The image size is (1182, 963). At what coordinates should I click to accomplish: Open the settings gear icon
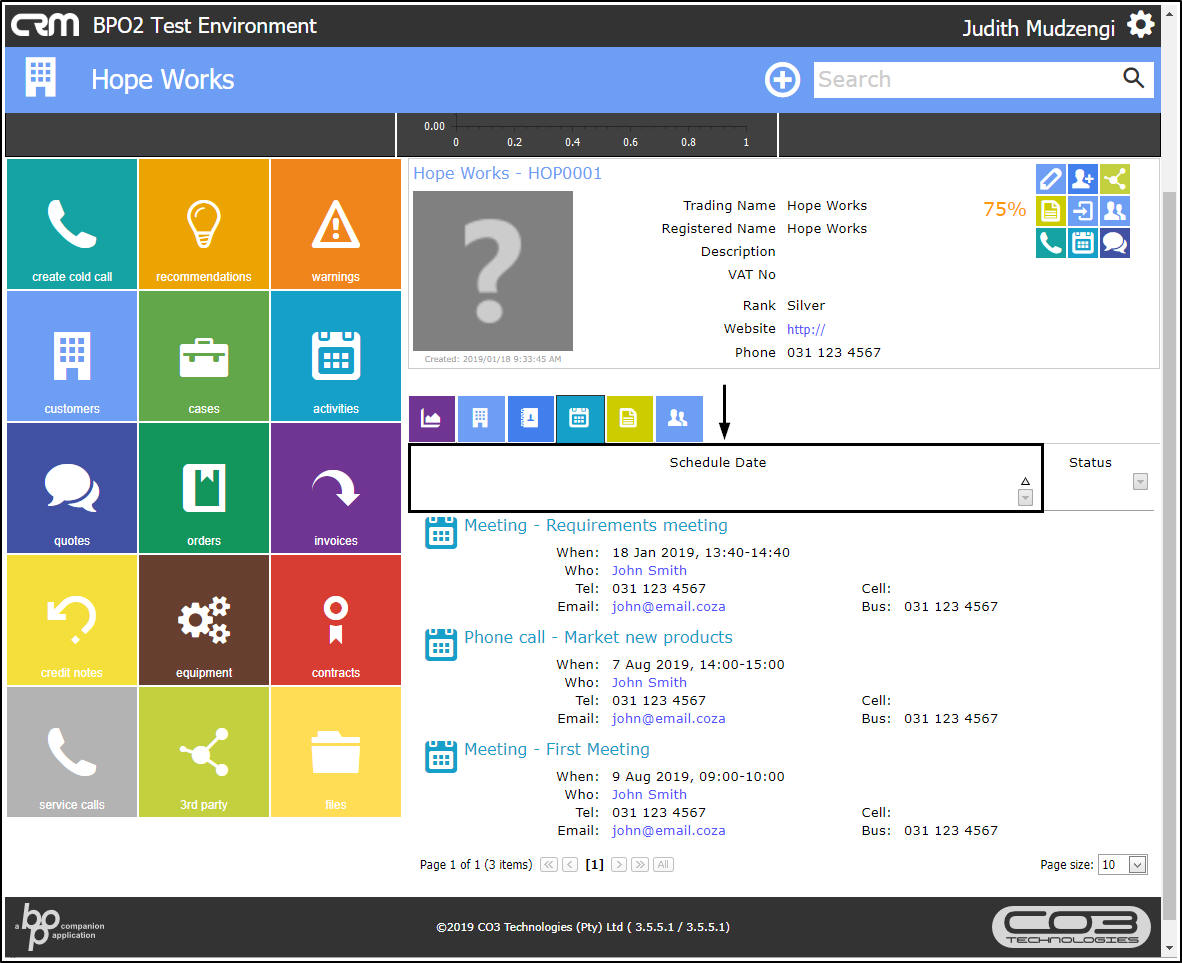pyautogui.click(x=1141, y=25)
